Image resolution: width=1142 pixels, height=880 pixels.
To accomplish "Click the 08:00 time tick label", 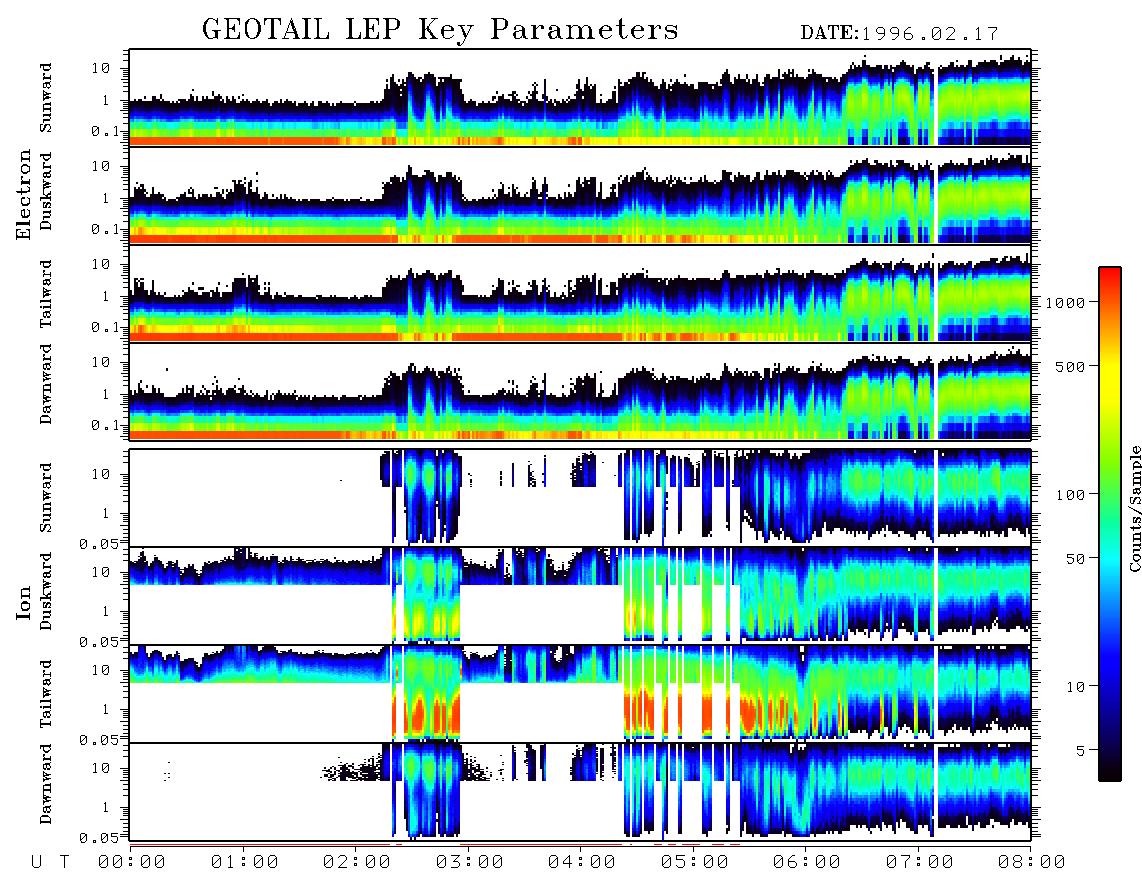I will click(1031, 863).
